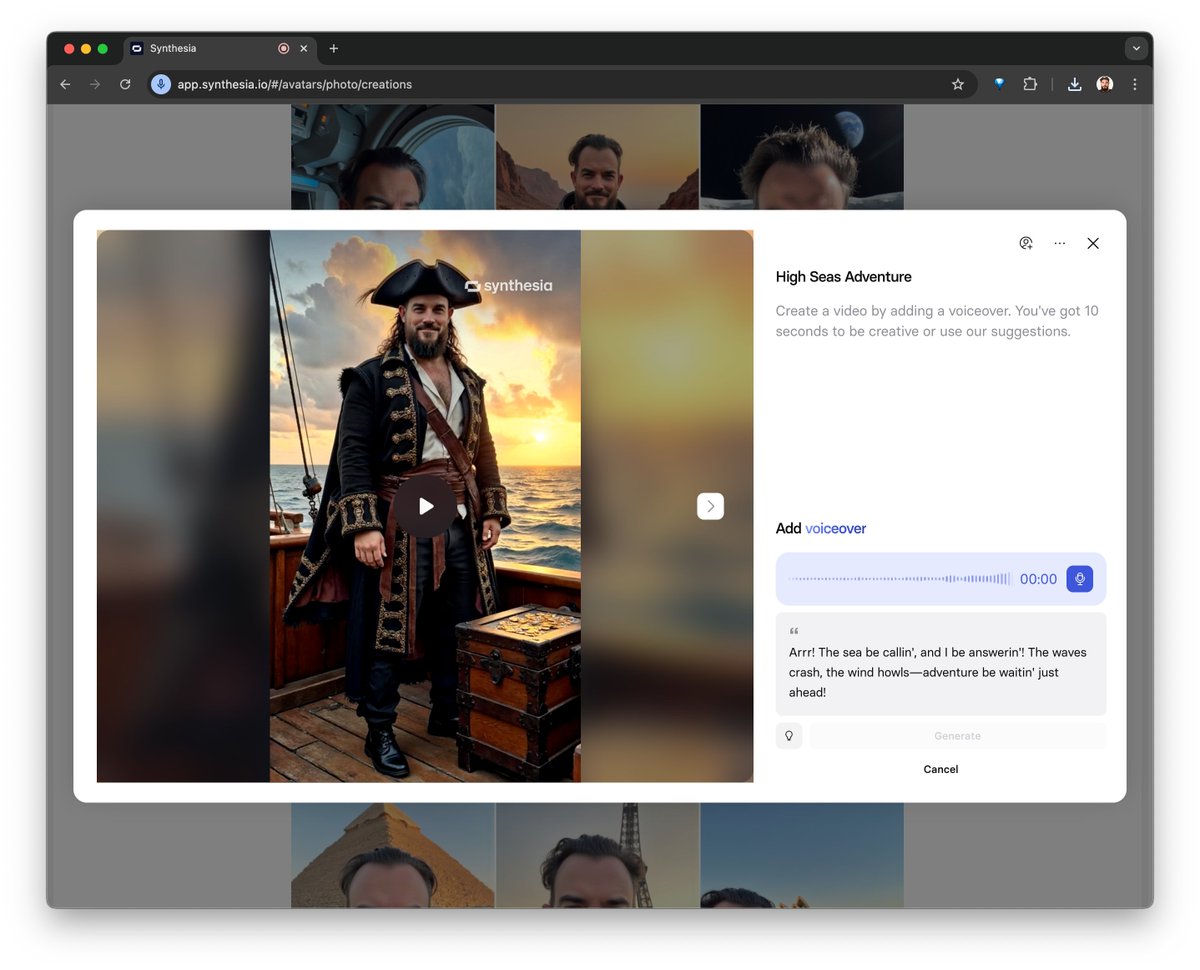Start recording with the microphone button
1200x970 pixels.
tap(1079, 579)
